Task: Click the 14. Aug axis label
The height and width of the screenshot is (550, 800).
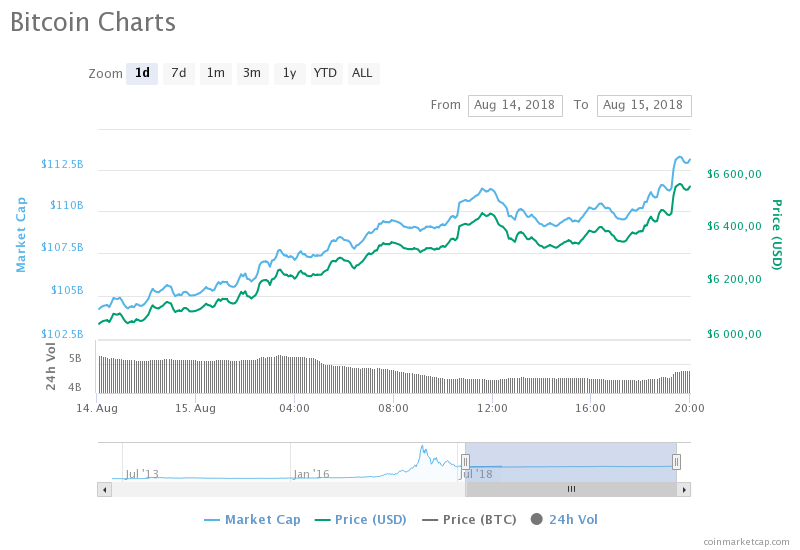Action: tap(97, 408)
